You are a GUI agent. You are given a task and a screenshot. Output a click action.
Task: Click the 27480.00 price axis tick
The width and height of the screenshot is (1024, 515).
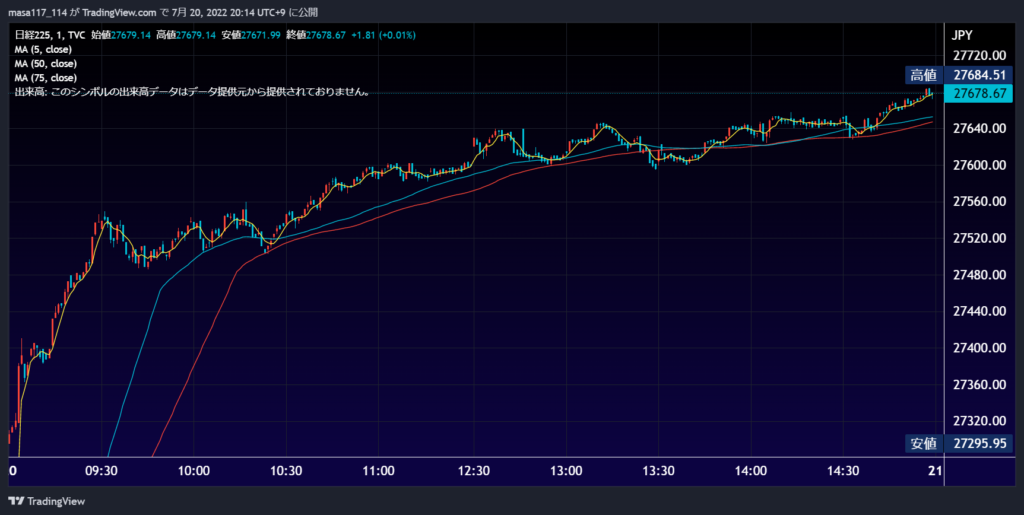pos(980,275)
